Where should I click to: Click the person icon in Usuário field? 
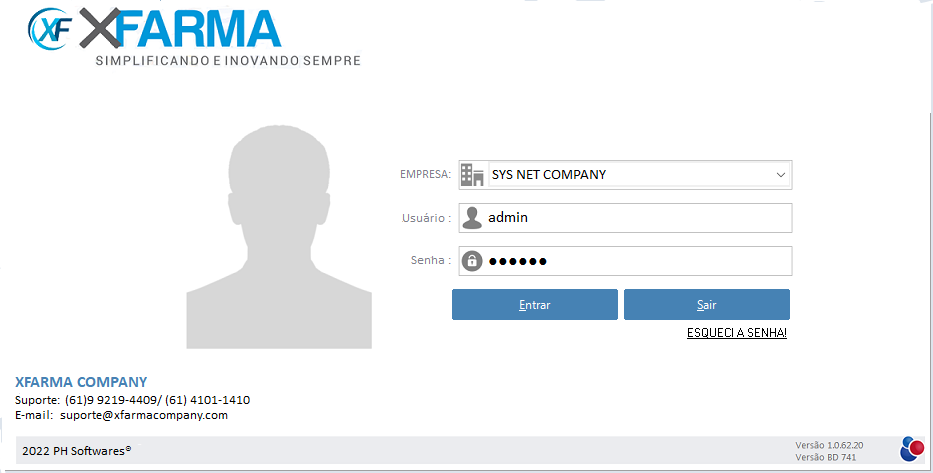tap(472, 218)
